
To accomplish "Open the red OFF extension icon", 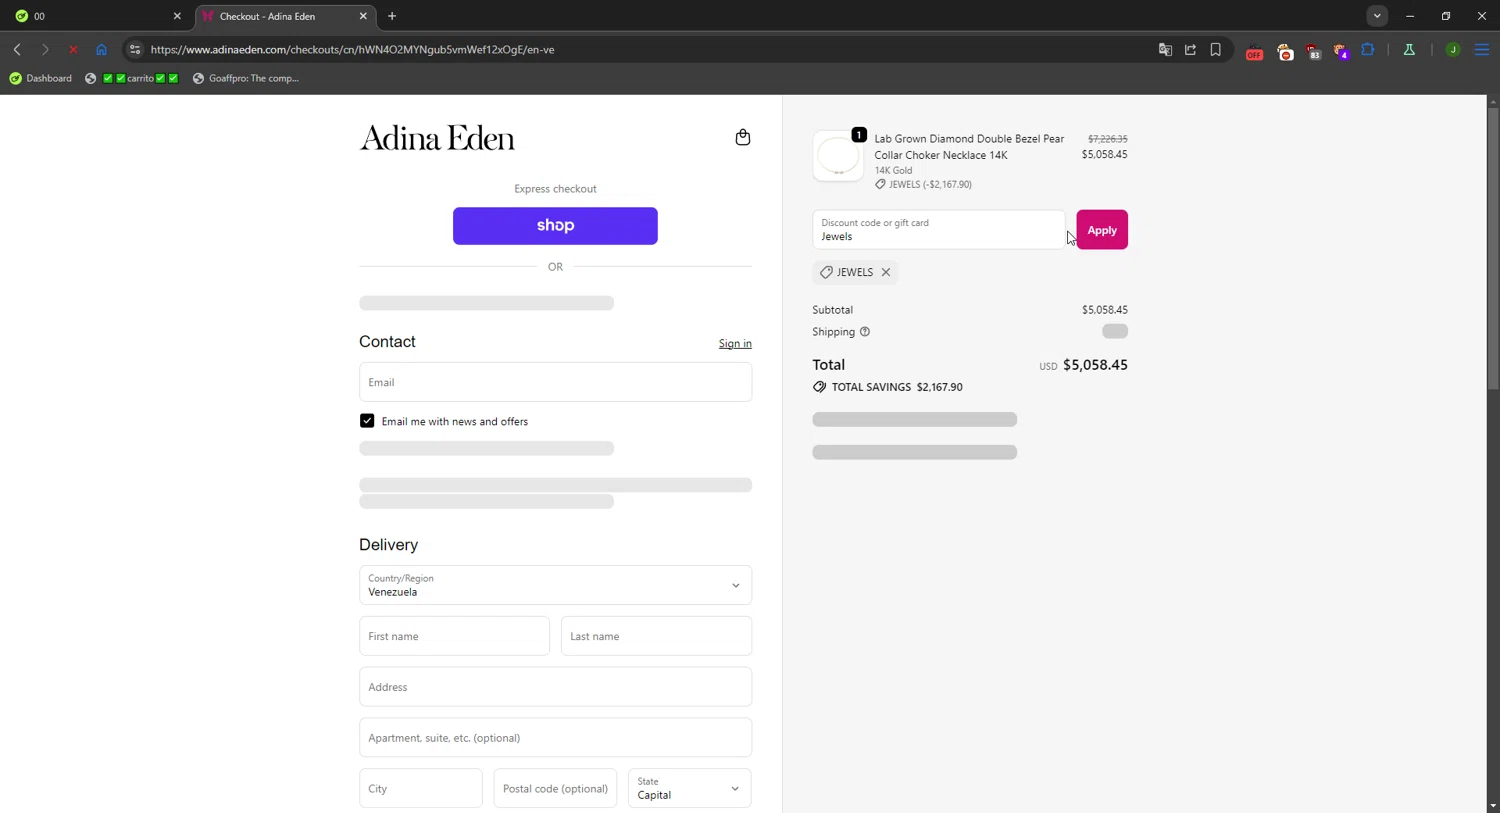I will (x=1254, y=51).
